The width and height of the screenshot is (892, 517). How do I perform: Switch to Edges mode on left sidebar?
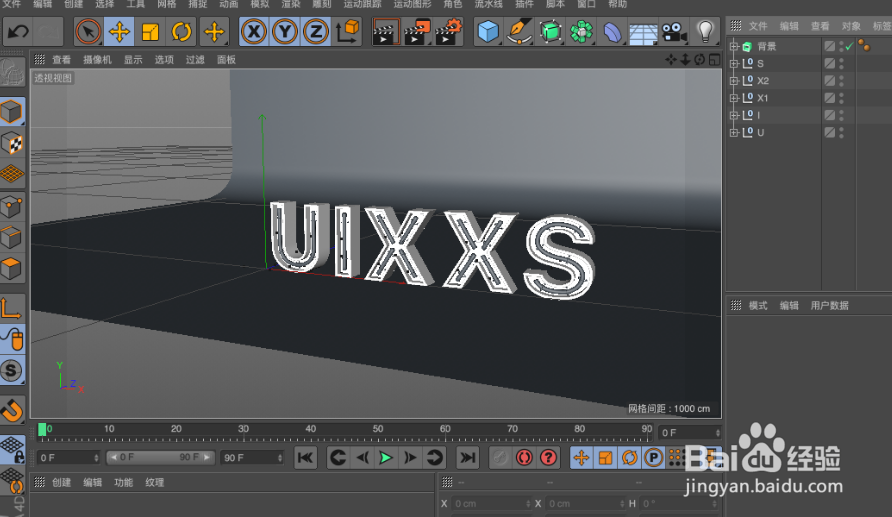point(12,237)
